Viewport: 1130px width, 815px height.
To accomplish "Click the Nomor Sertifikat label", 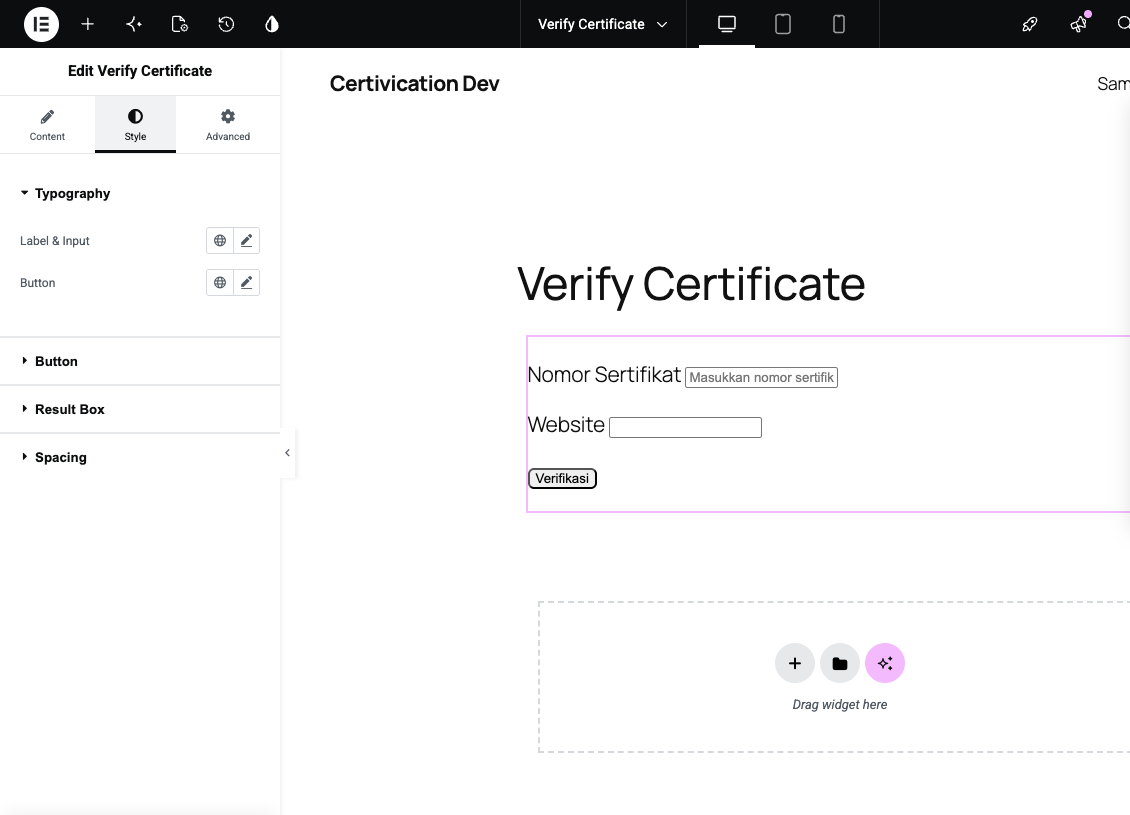I will tap(604, 375).
